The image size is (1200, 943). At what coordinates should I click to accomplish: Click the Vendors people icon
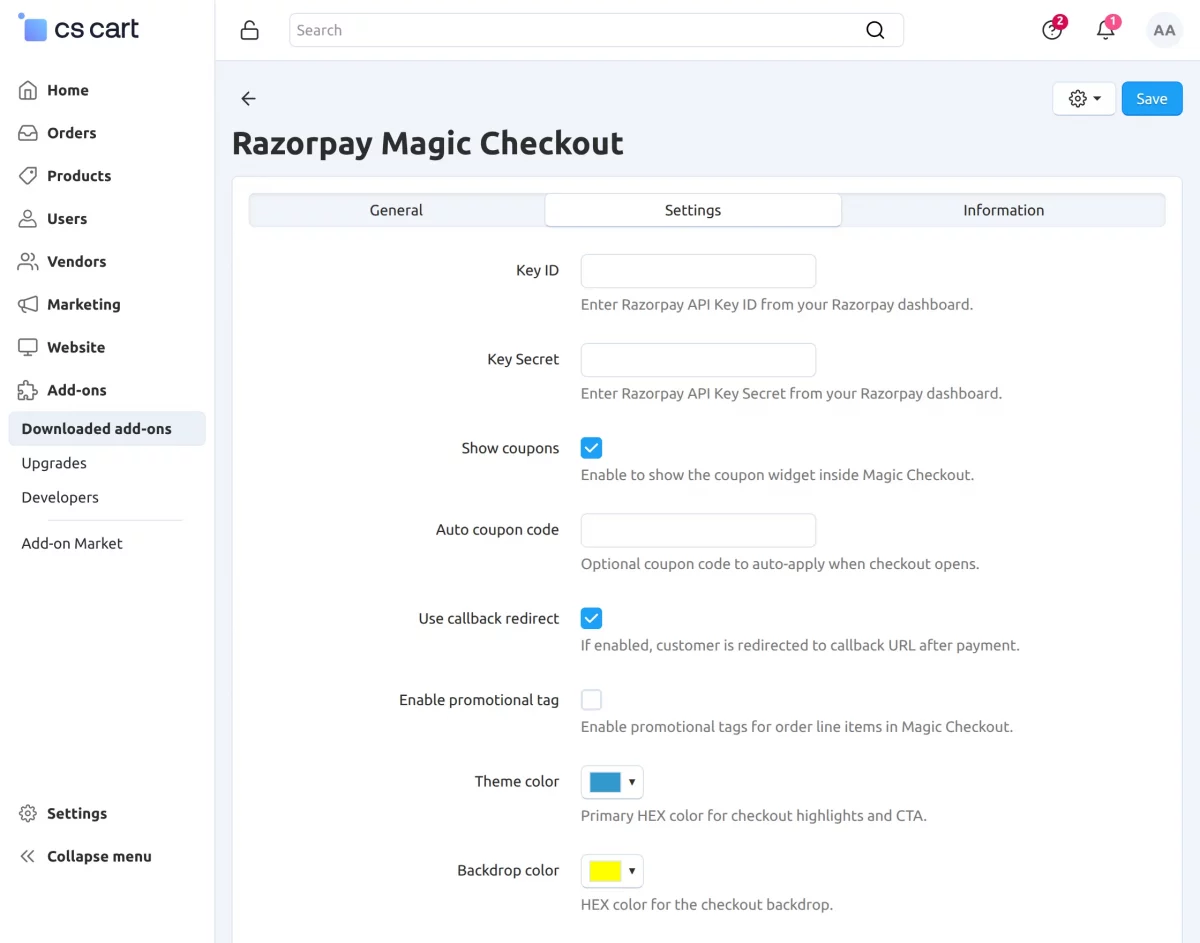[x=28, y=262]
